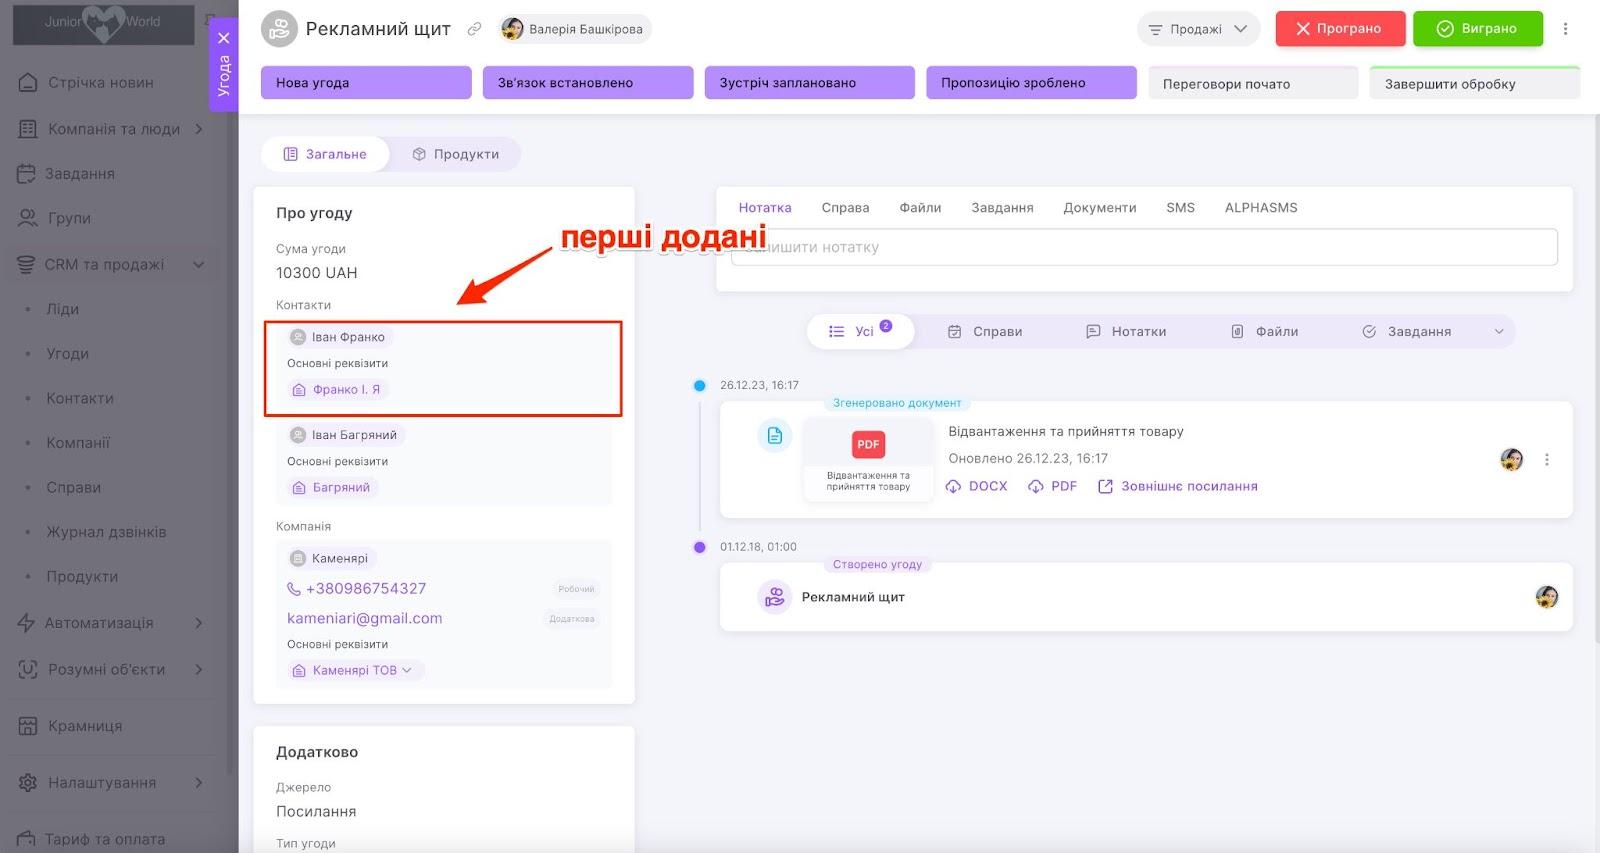Select the Нотатка tab

pos(765,208)
